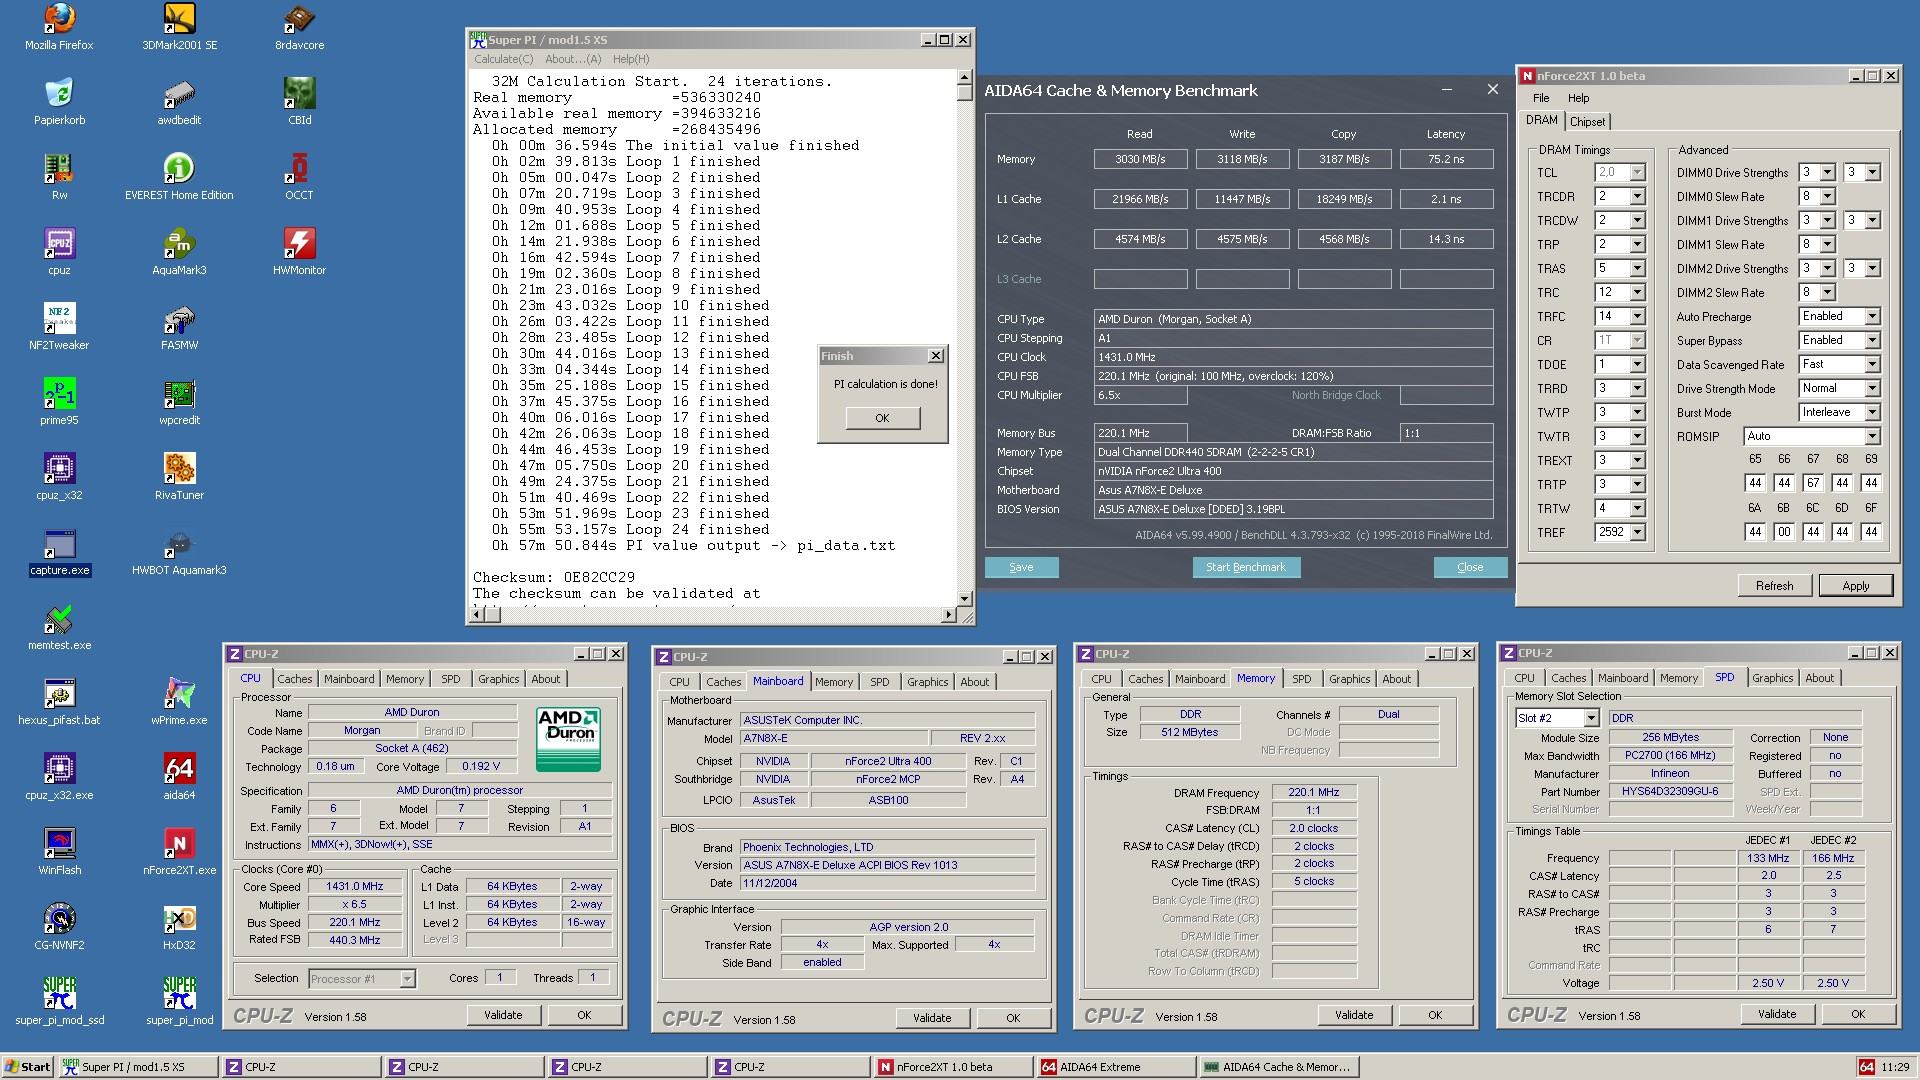This screenshot has width=1920, height=1080.
Task: Open the super_pi_mod_ssd desktop icon
Action: (59, 1002)
